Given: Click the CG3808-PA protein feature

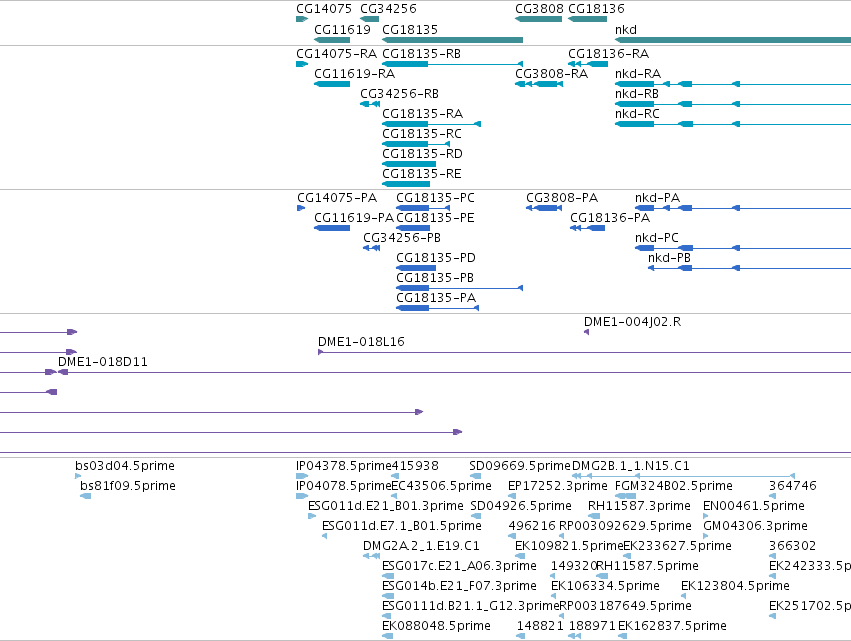Looking at the screenshot, I should tap(544, 208).
